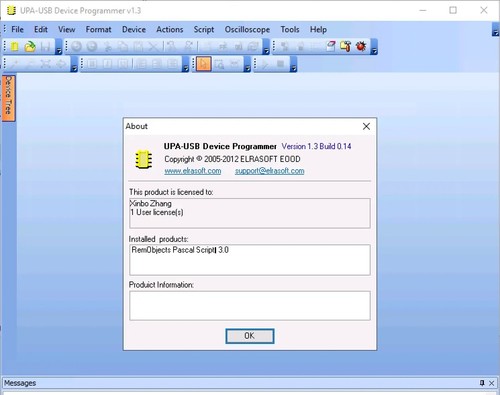Image resolution: width=500 pixels, height=395 pixels.
Task: Click the greyed Redo toolbar icon
Action: coord(92,46)
